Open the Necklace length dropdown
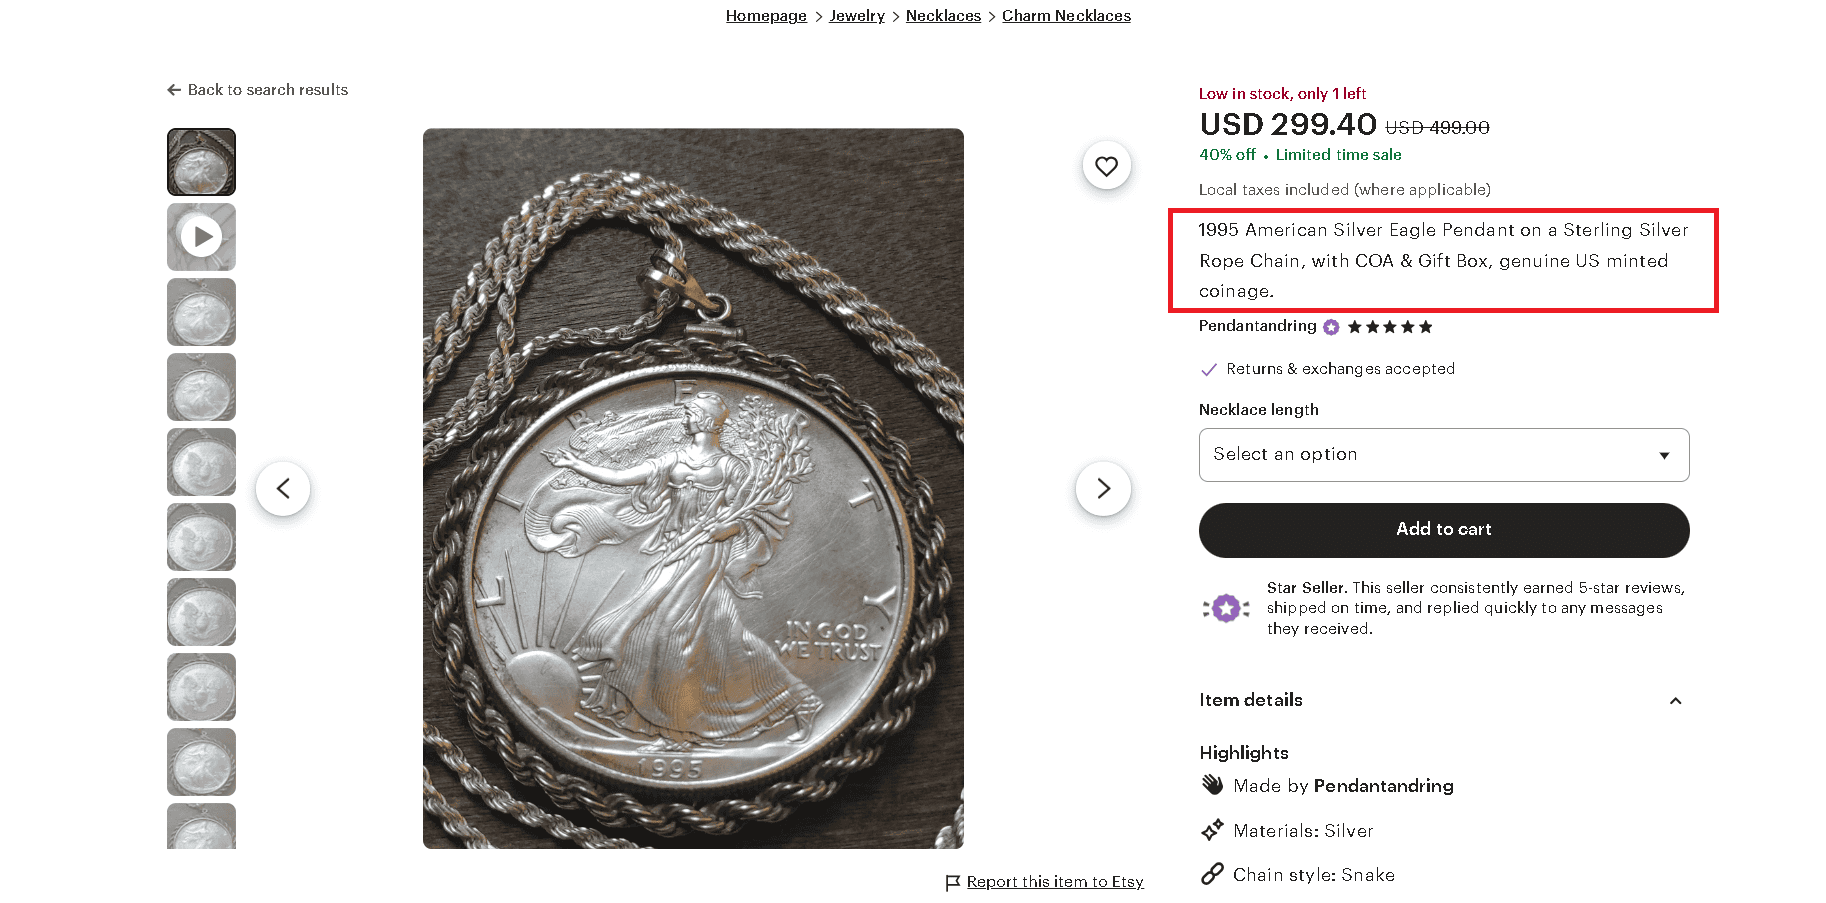 coord(1443,454)
